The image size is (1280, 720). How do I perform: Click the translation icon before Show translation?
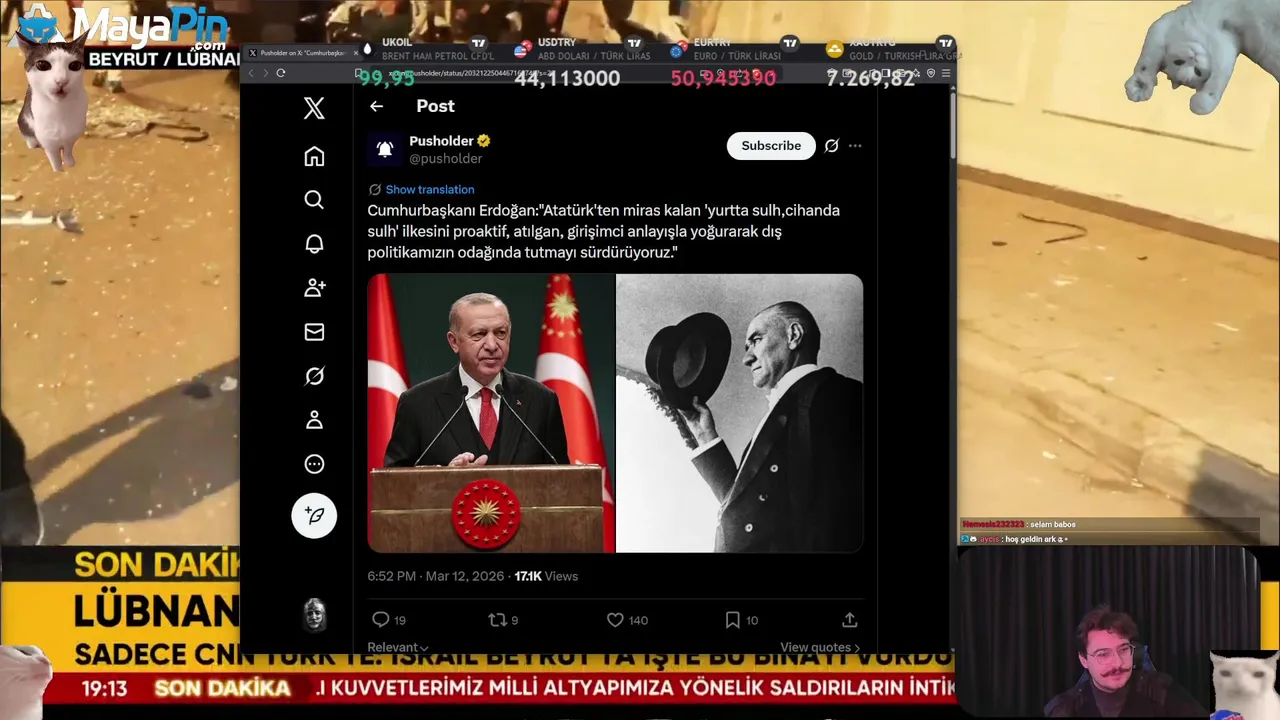click(375, 189)
